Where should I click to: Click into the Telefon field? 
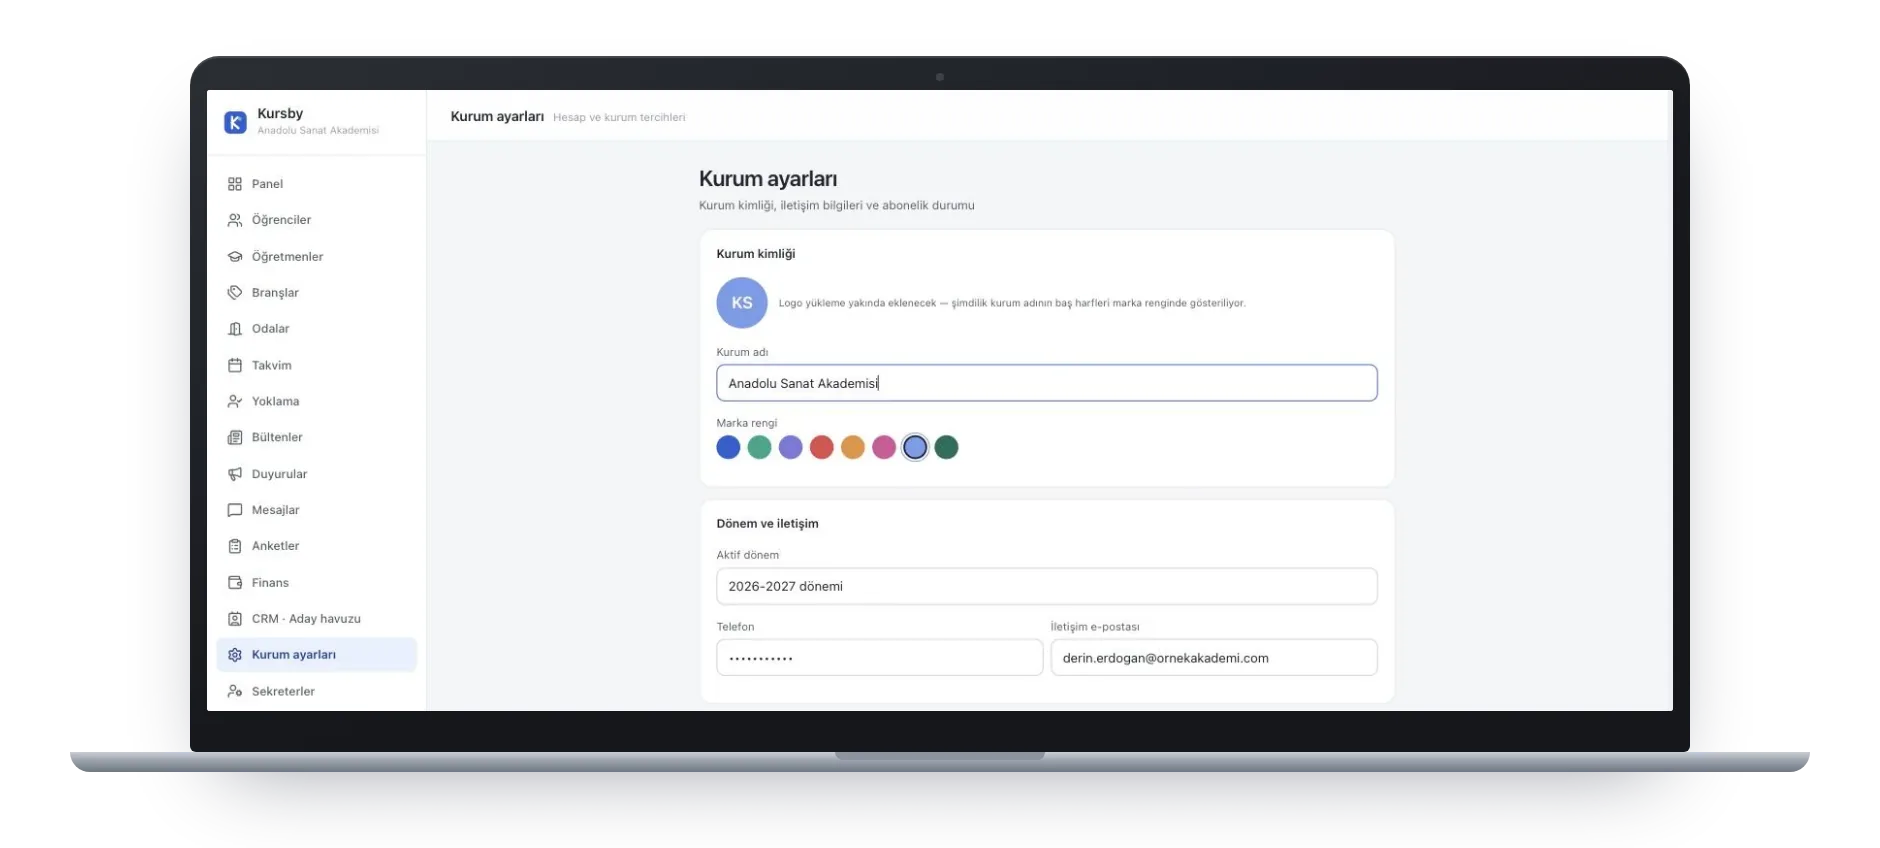coord(880,658)
